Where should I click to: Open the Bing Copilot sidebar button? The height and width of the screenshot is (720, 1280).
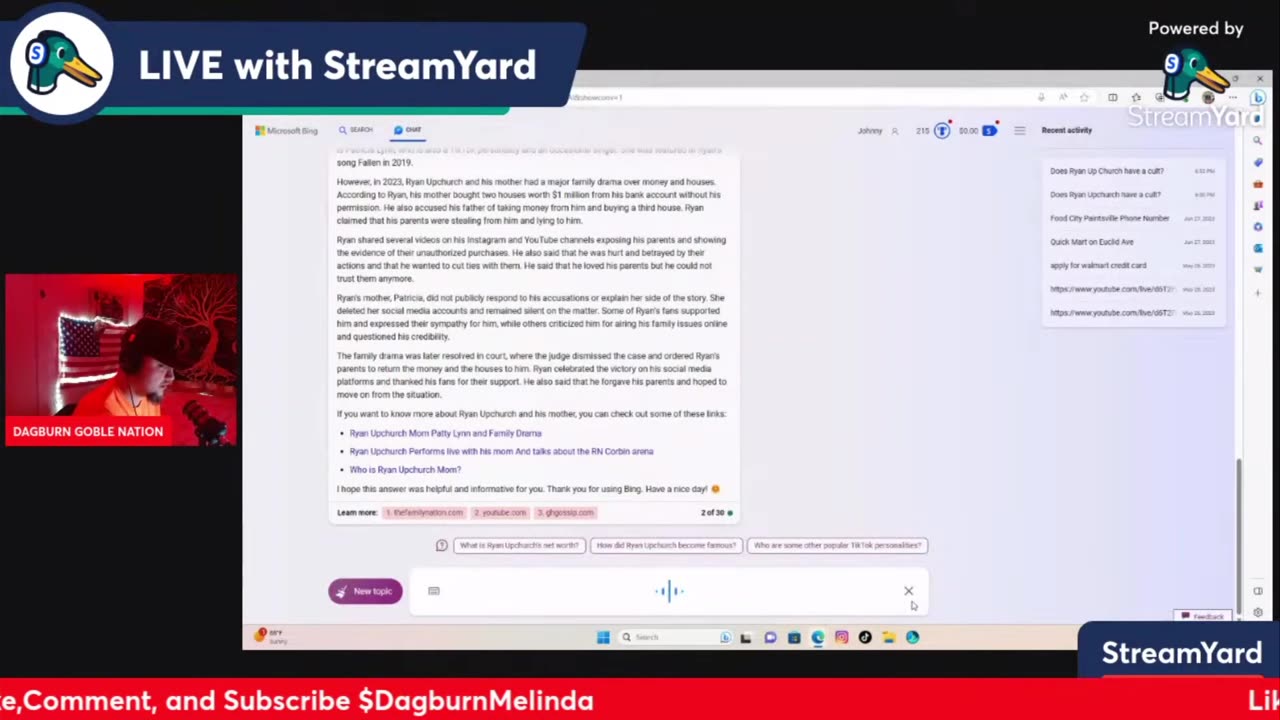click(x=1258, y=98)
